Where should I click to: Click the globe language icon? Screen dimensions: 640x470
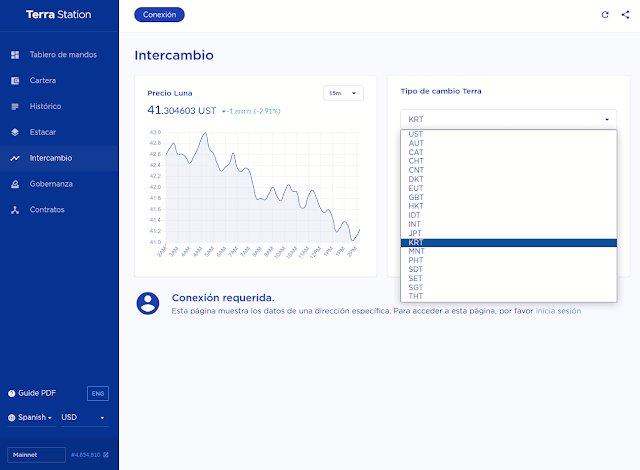pyautogui.click(x=11, y=418)
